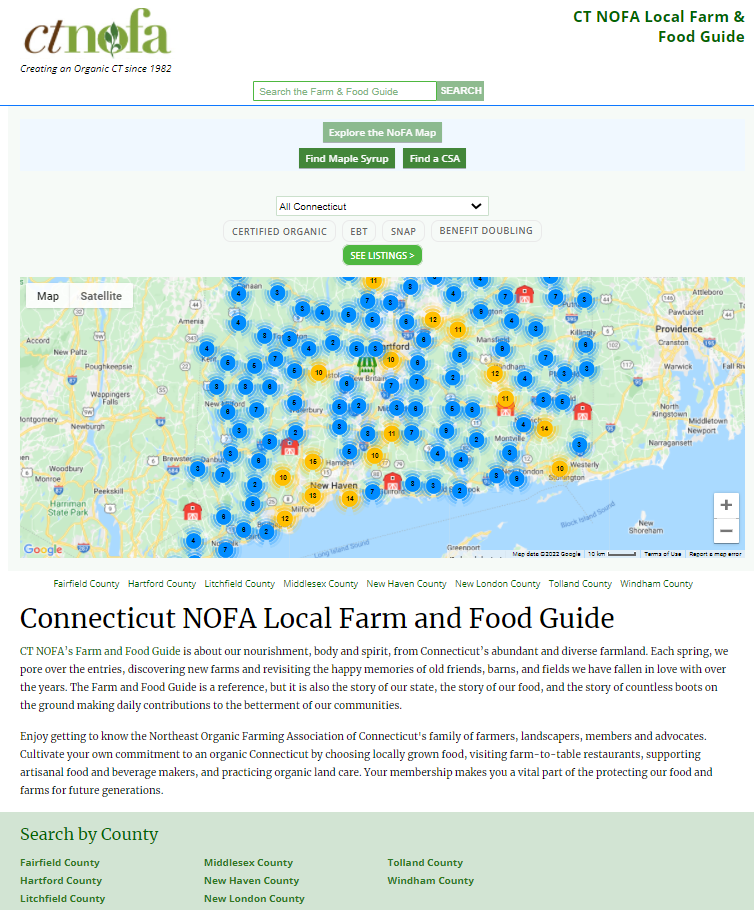Click the Find Maple Syrup button

[347, 158]
